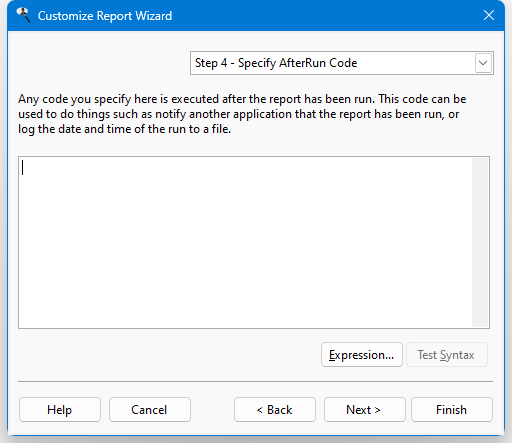This screenshot has height=443, width=512.
Task: Click the AfterRun code description paragraph
Action: pyautogui.click(x=242, y=114)
